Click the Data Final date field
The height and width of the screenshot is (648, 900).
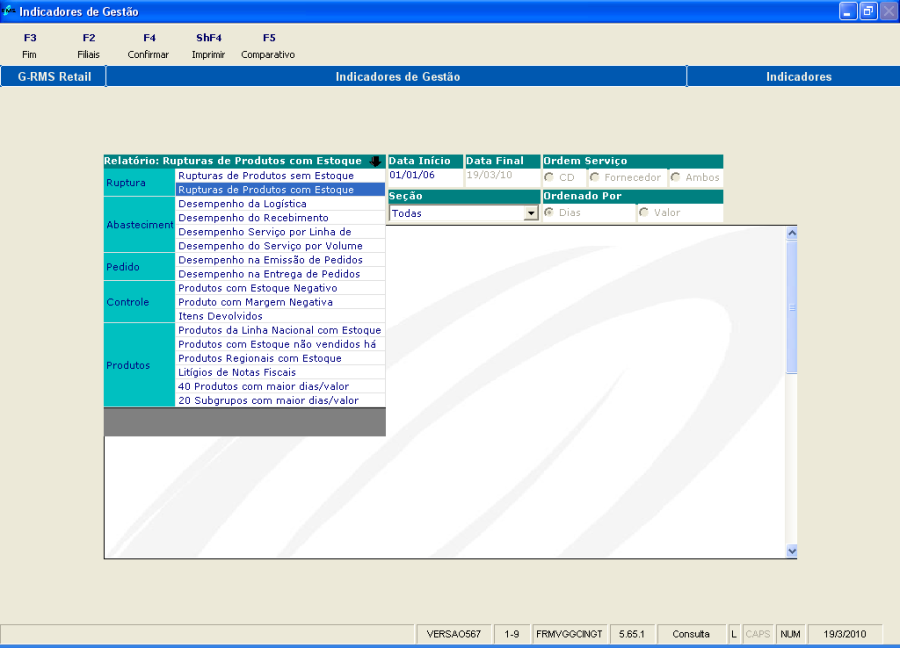coord(502,177)
